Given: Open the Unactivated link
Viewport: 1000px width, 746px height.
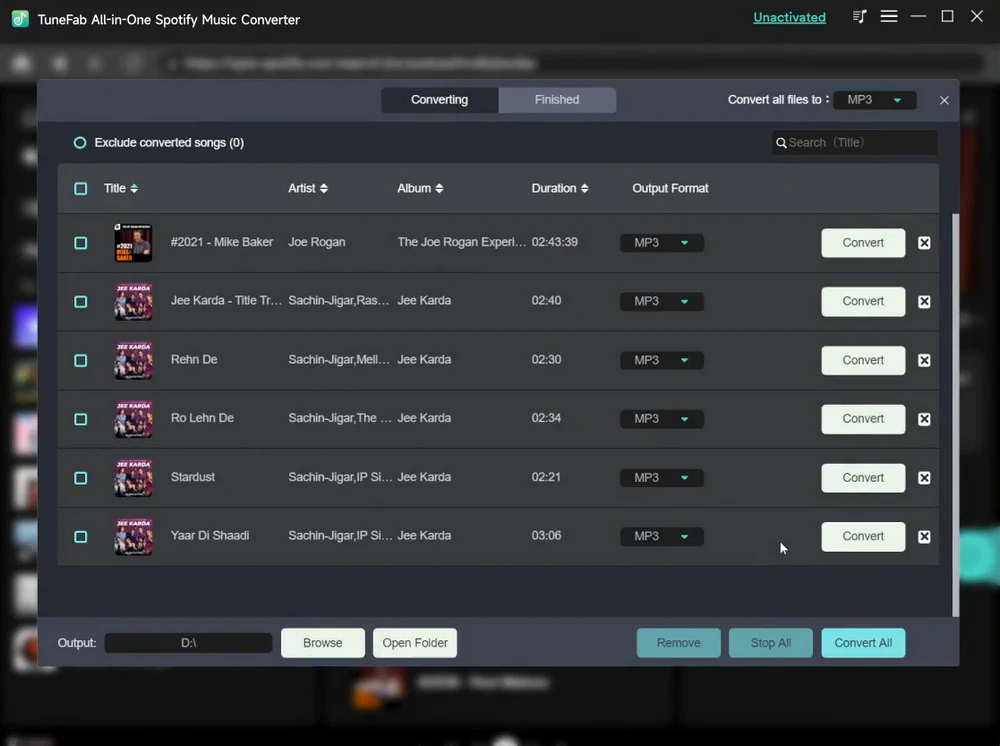Looking at the screenshot, I should click(x=789, y=18).
